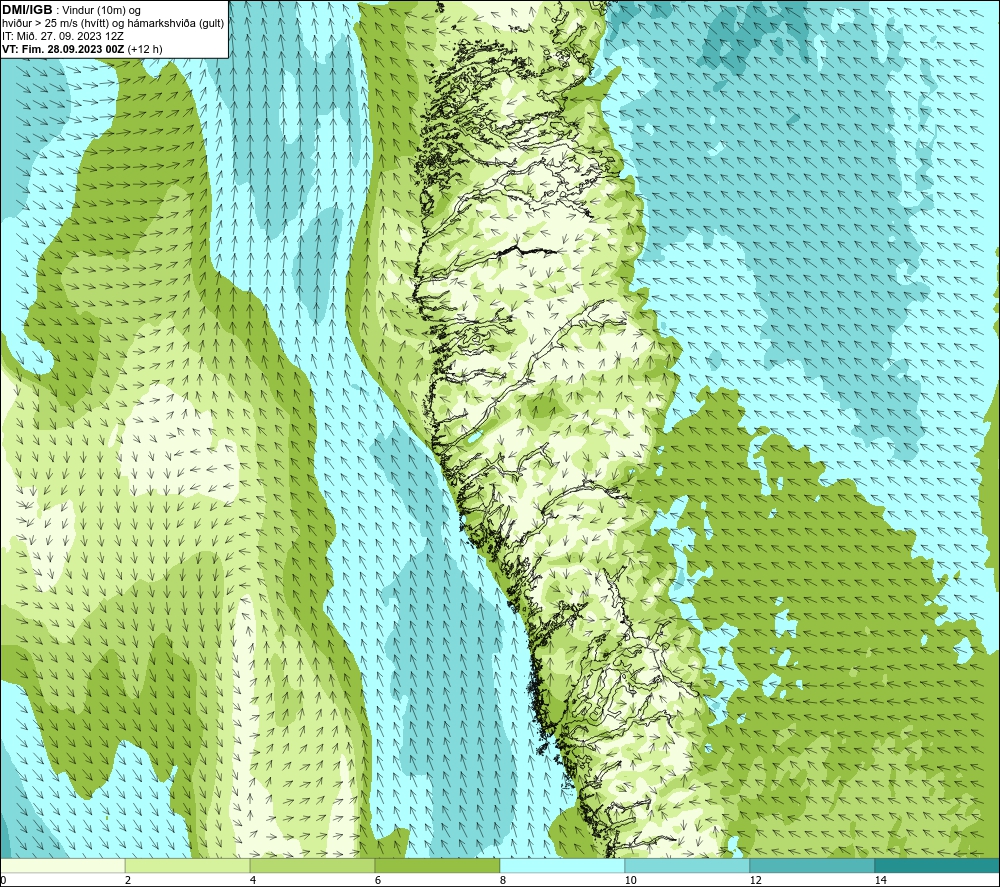Click the "VT: Fim. 28.09.2023 00Z" valid time
Image resolution: width=1000 pixels, height=887 pixels.
[x=63, y=49]
